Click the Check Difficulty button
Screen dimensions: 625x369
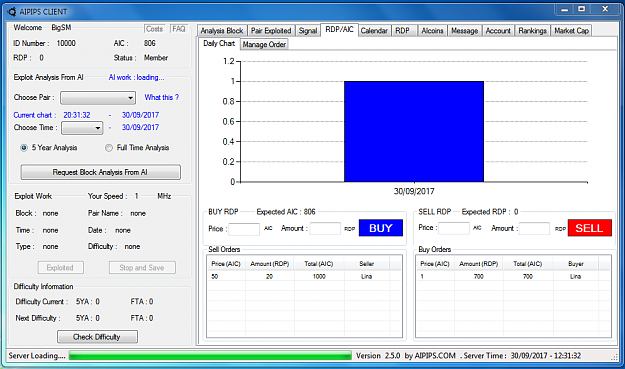tap(97, 337)
